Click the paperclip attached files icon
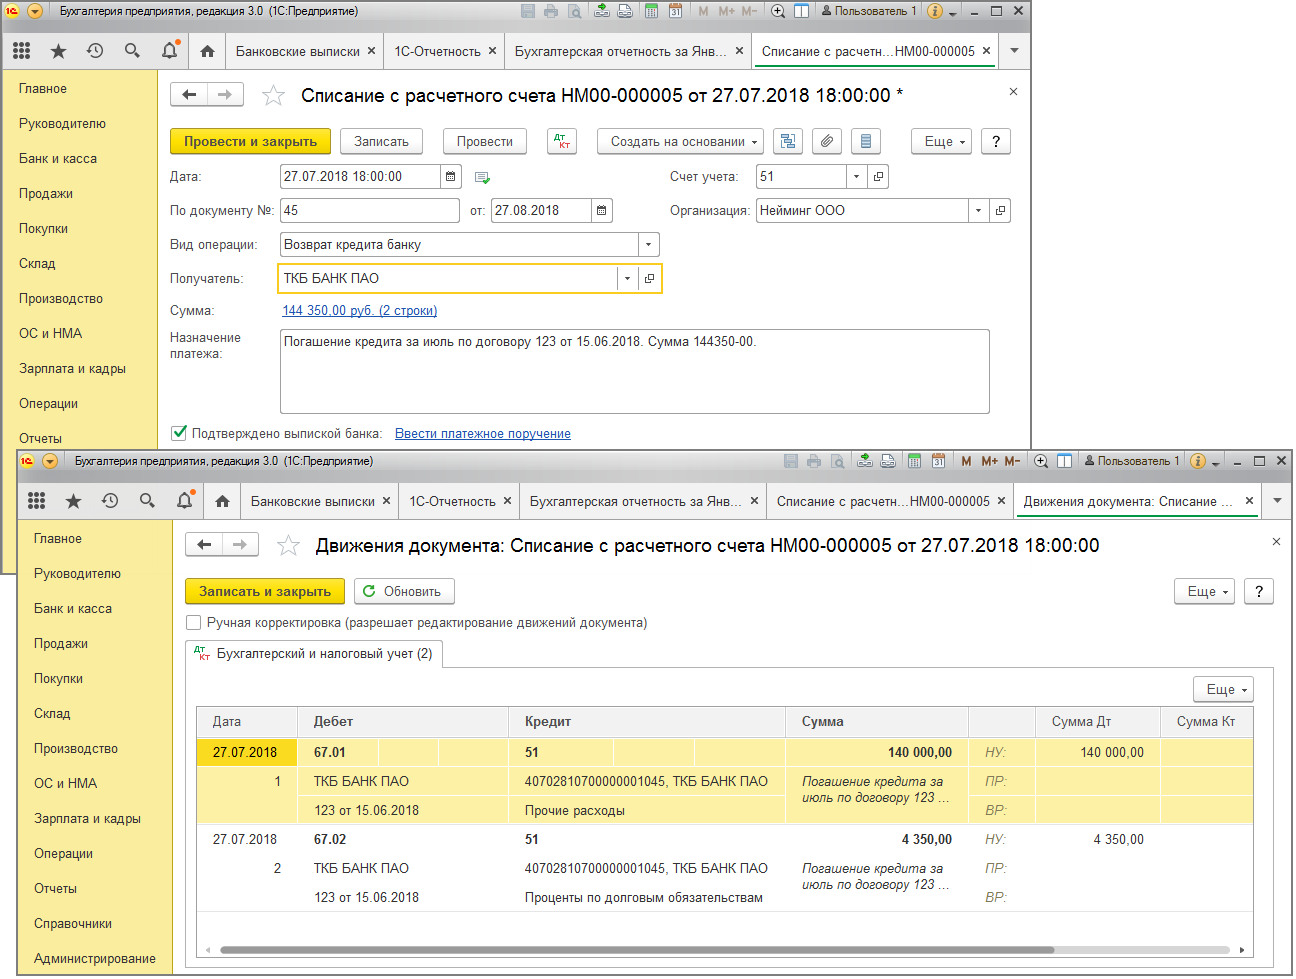The image size is (1296, 979). pyautogui.click(x=826, y=142)
